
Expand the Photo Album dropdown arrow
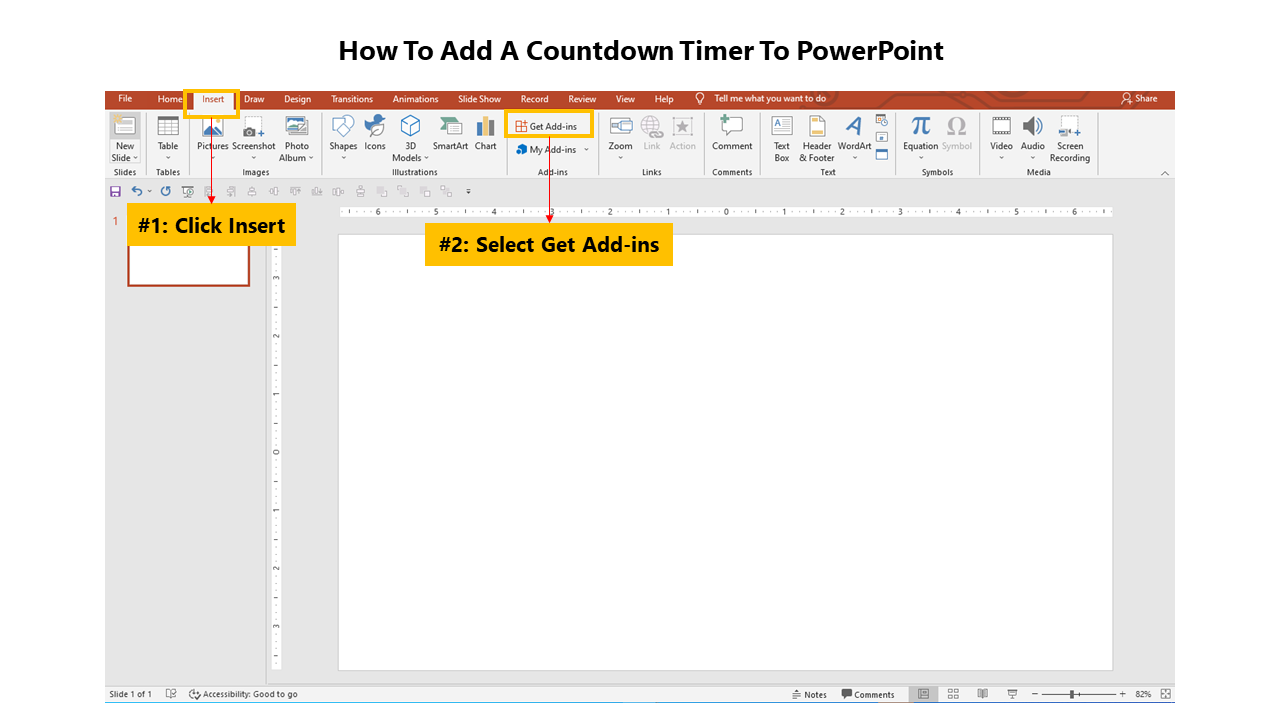311,158
